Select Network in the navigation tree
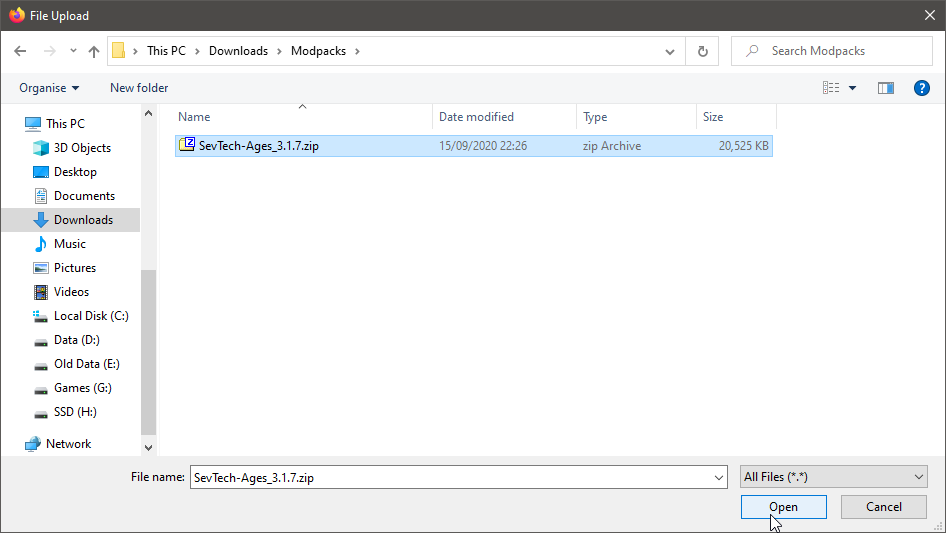 pyautogui.click(x=68, y=444)
